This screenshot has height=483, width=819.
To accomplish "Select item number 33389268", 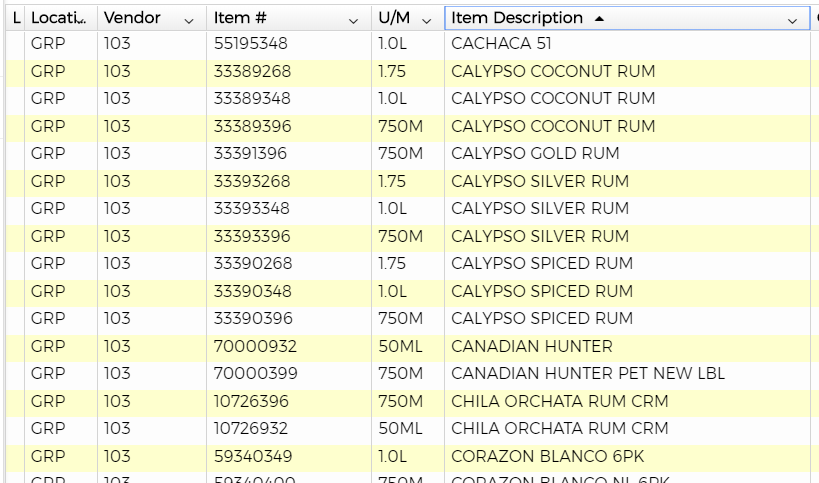I will [x=252, y=71].
